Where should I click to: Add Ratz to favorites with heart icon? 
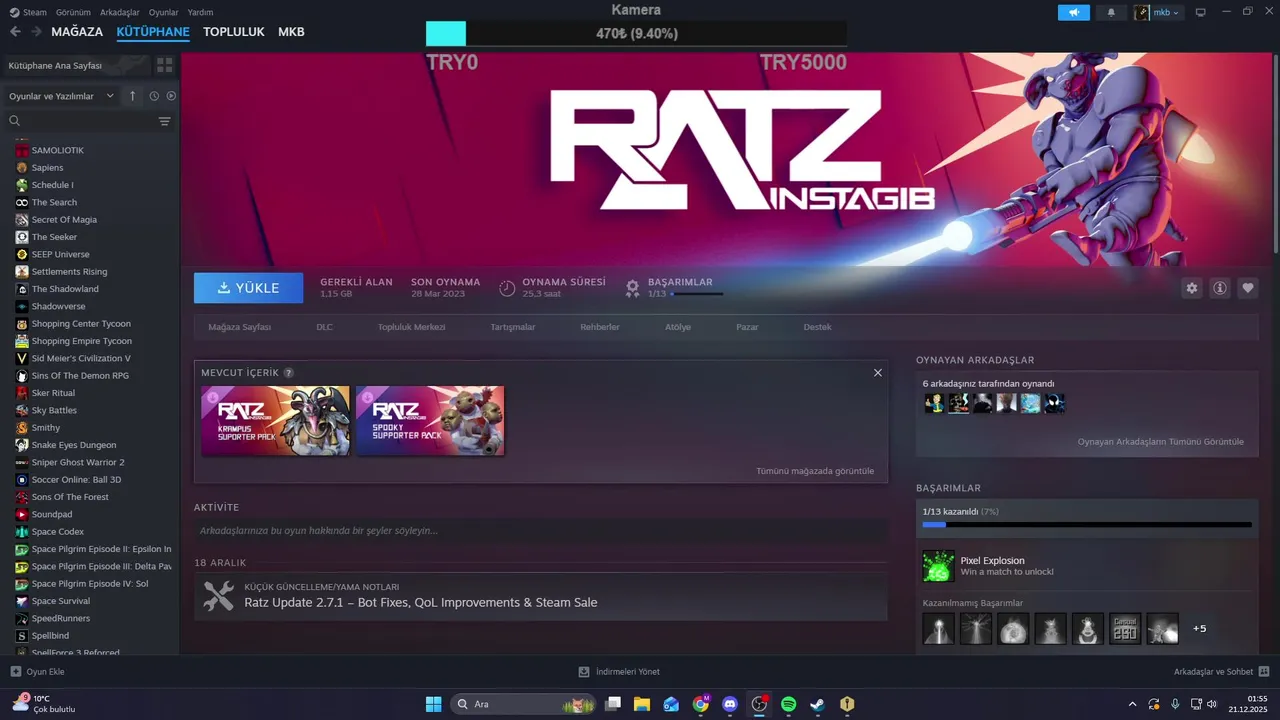1248,288
